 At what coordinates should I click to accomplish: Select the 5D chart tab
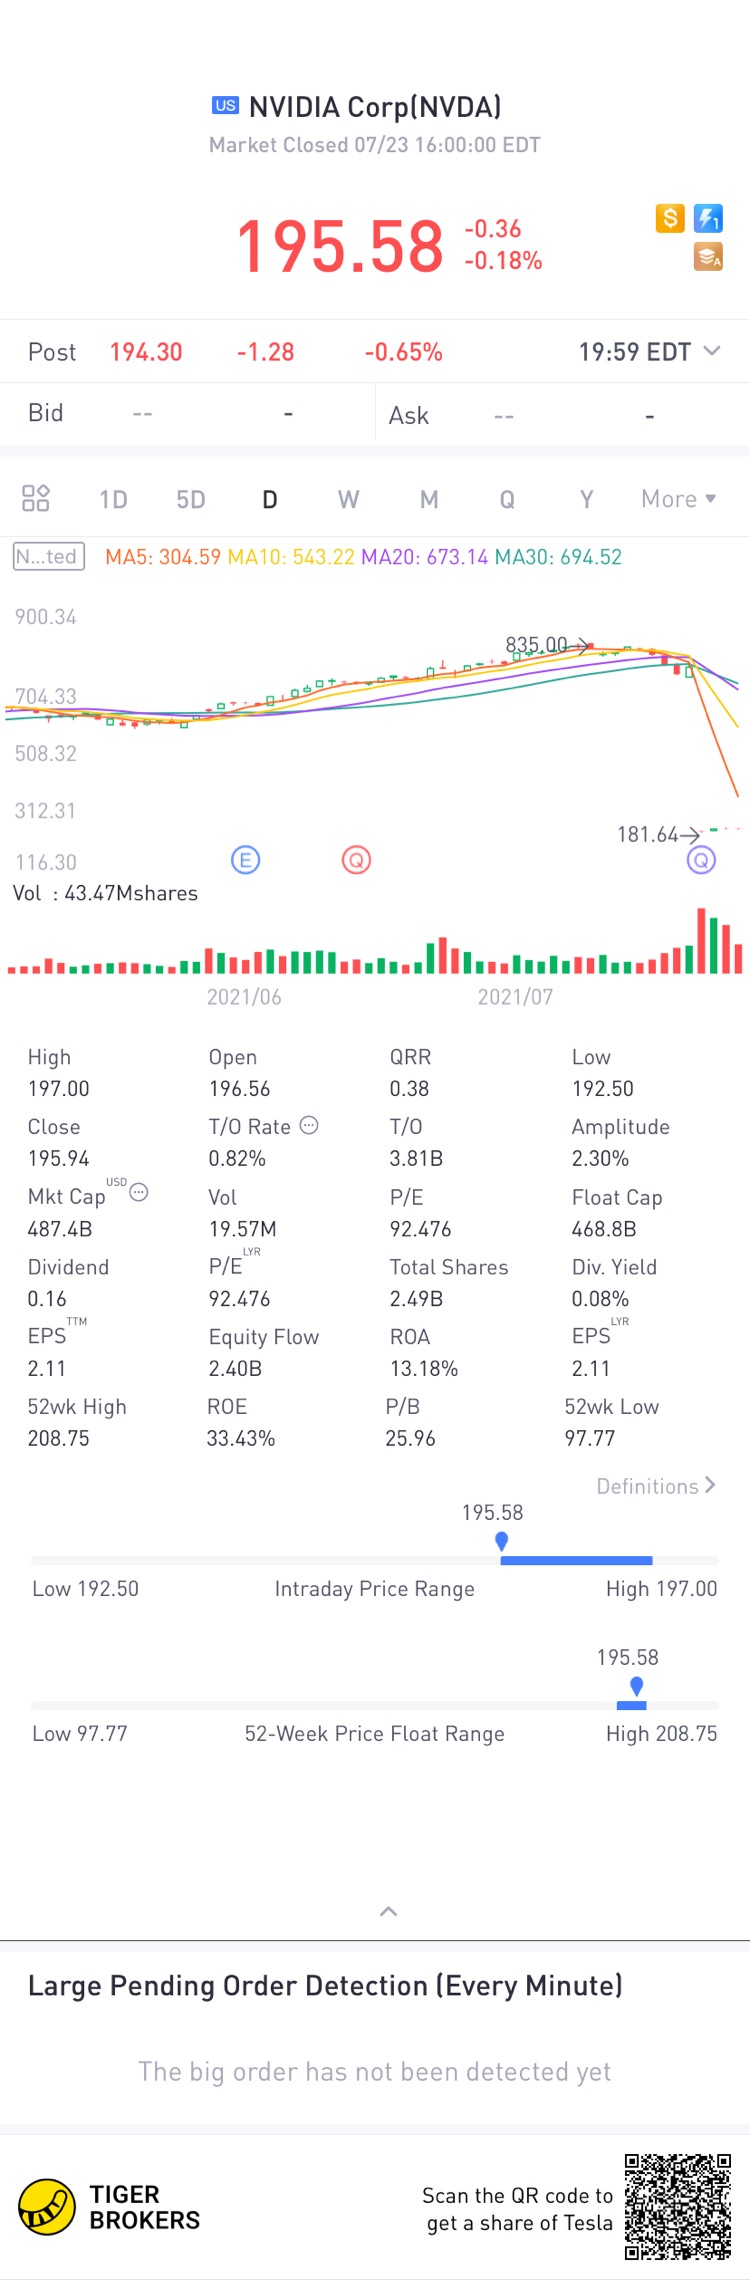click(191, 499)
